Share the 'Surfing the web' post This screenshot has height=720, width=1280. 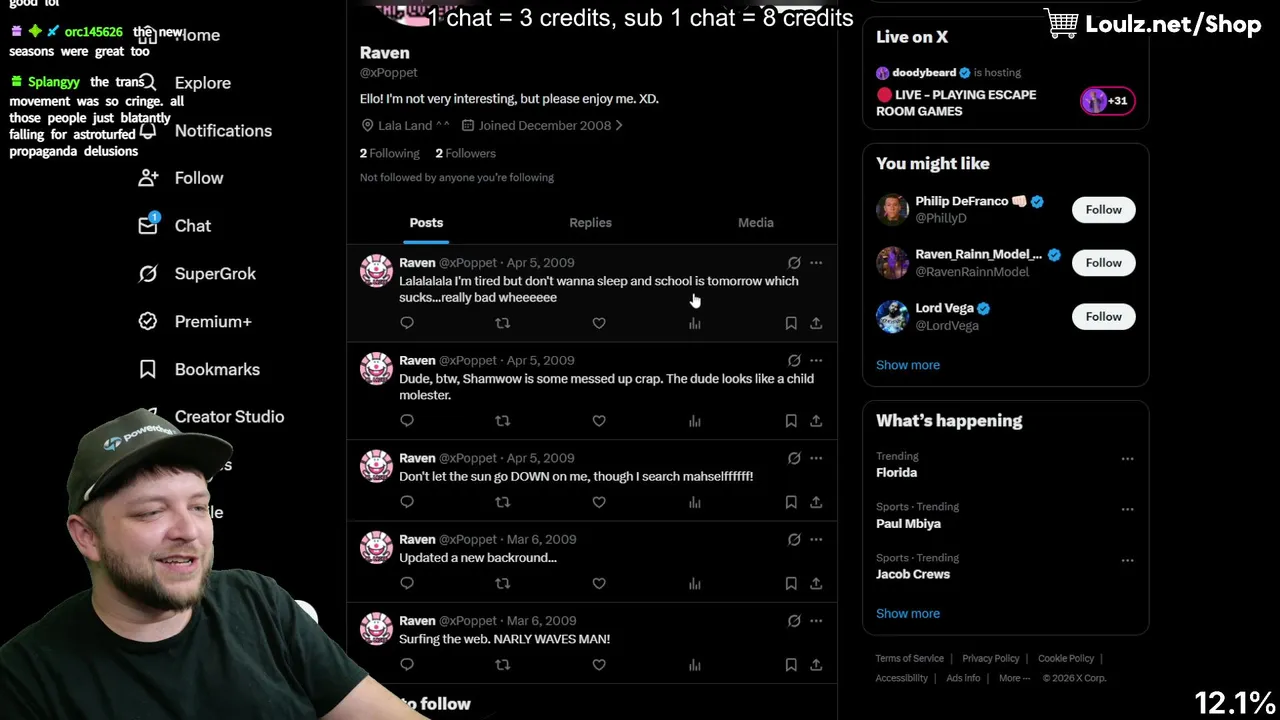(816, 664)
